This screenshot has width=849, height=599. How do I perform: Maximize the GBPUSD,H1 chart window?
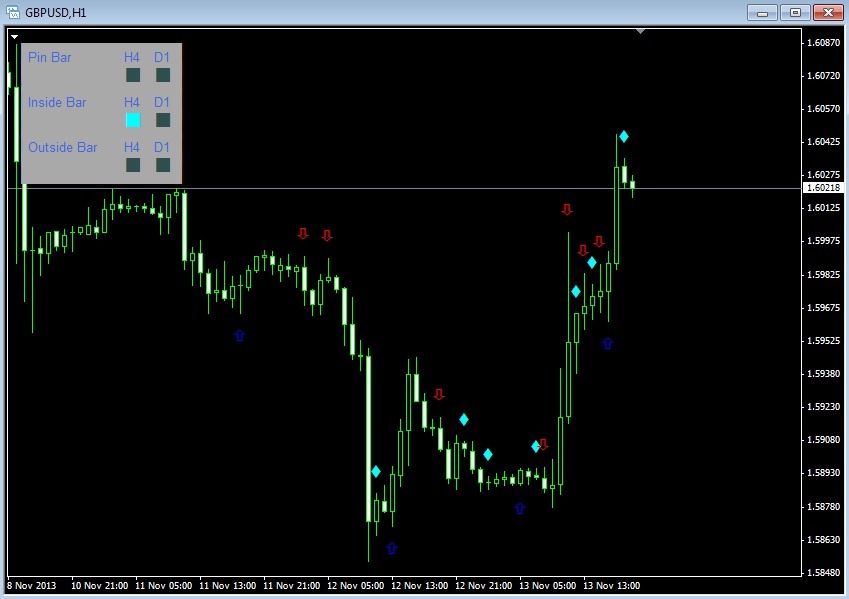(795, 12)
